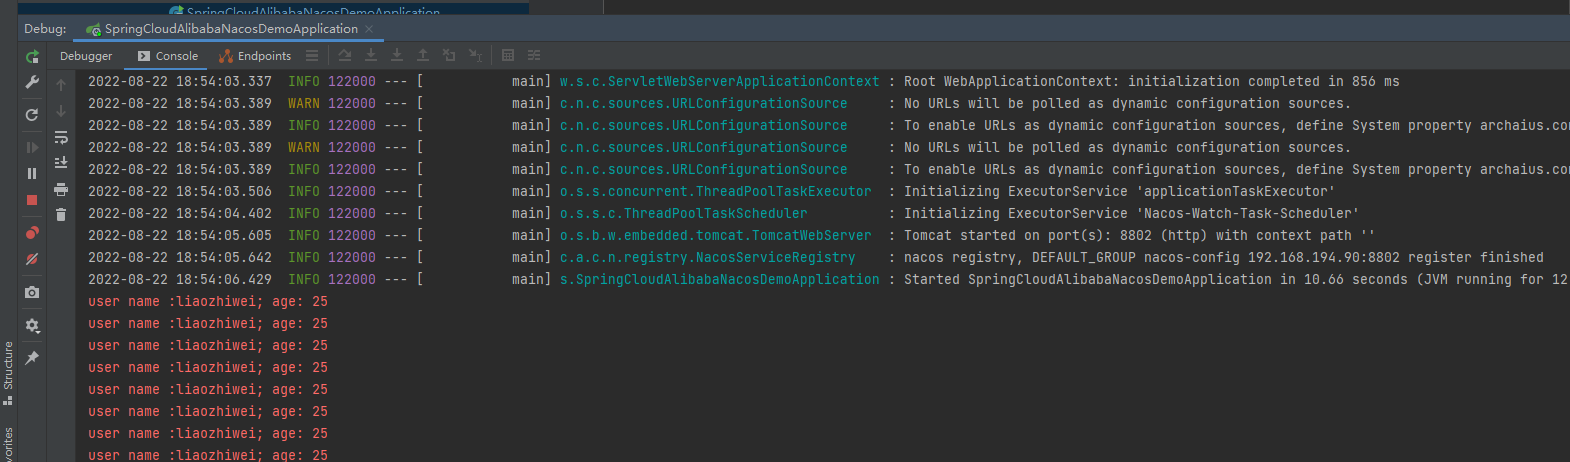Resume program with the greyed play icon
The height and width of the screenshot is (462, 1570).
point(32,147)
